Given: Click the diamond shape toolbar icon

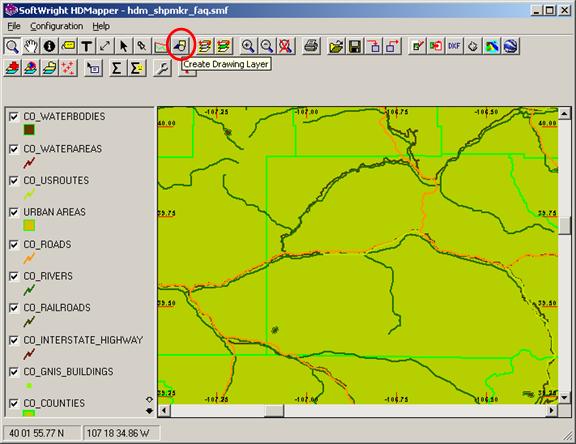Looking at the screenshot, I should coord(473,46).
